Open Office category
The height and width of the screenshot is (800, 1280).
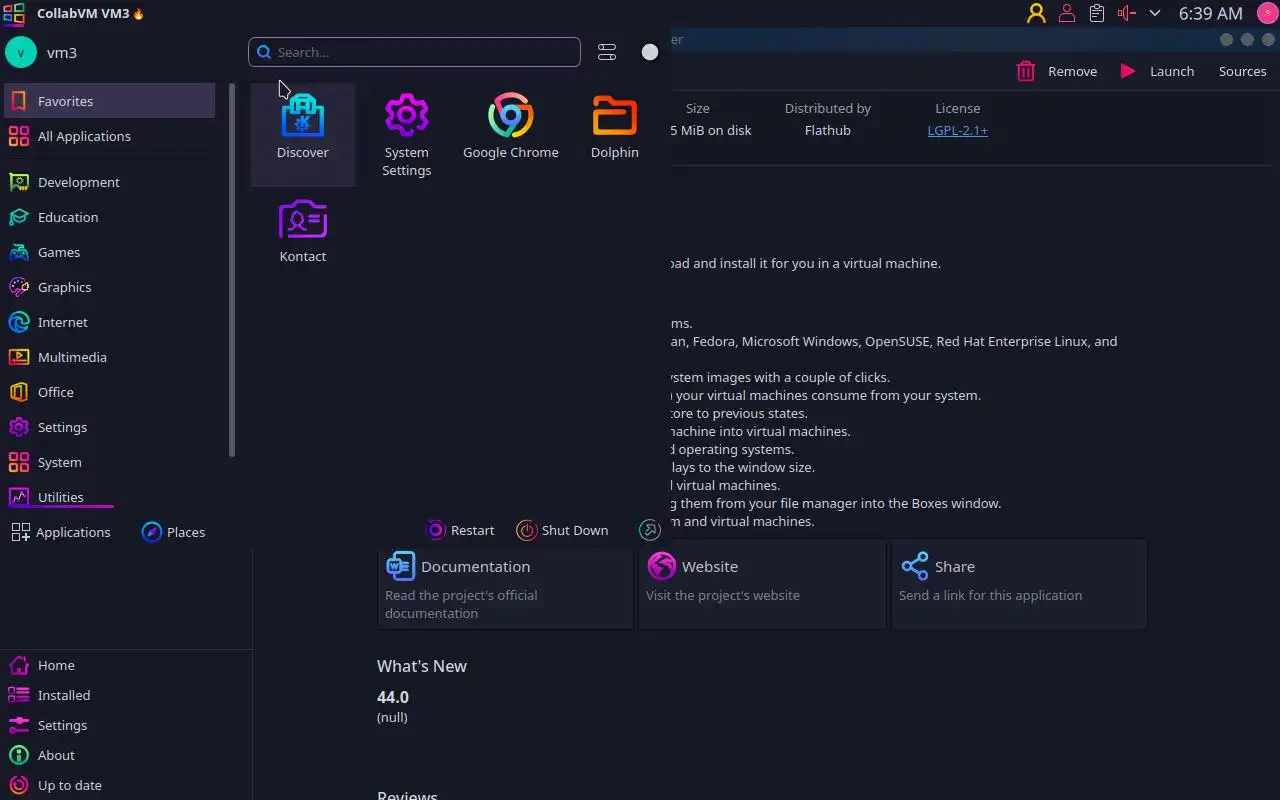[x=110, y=392]
